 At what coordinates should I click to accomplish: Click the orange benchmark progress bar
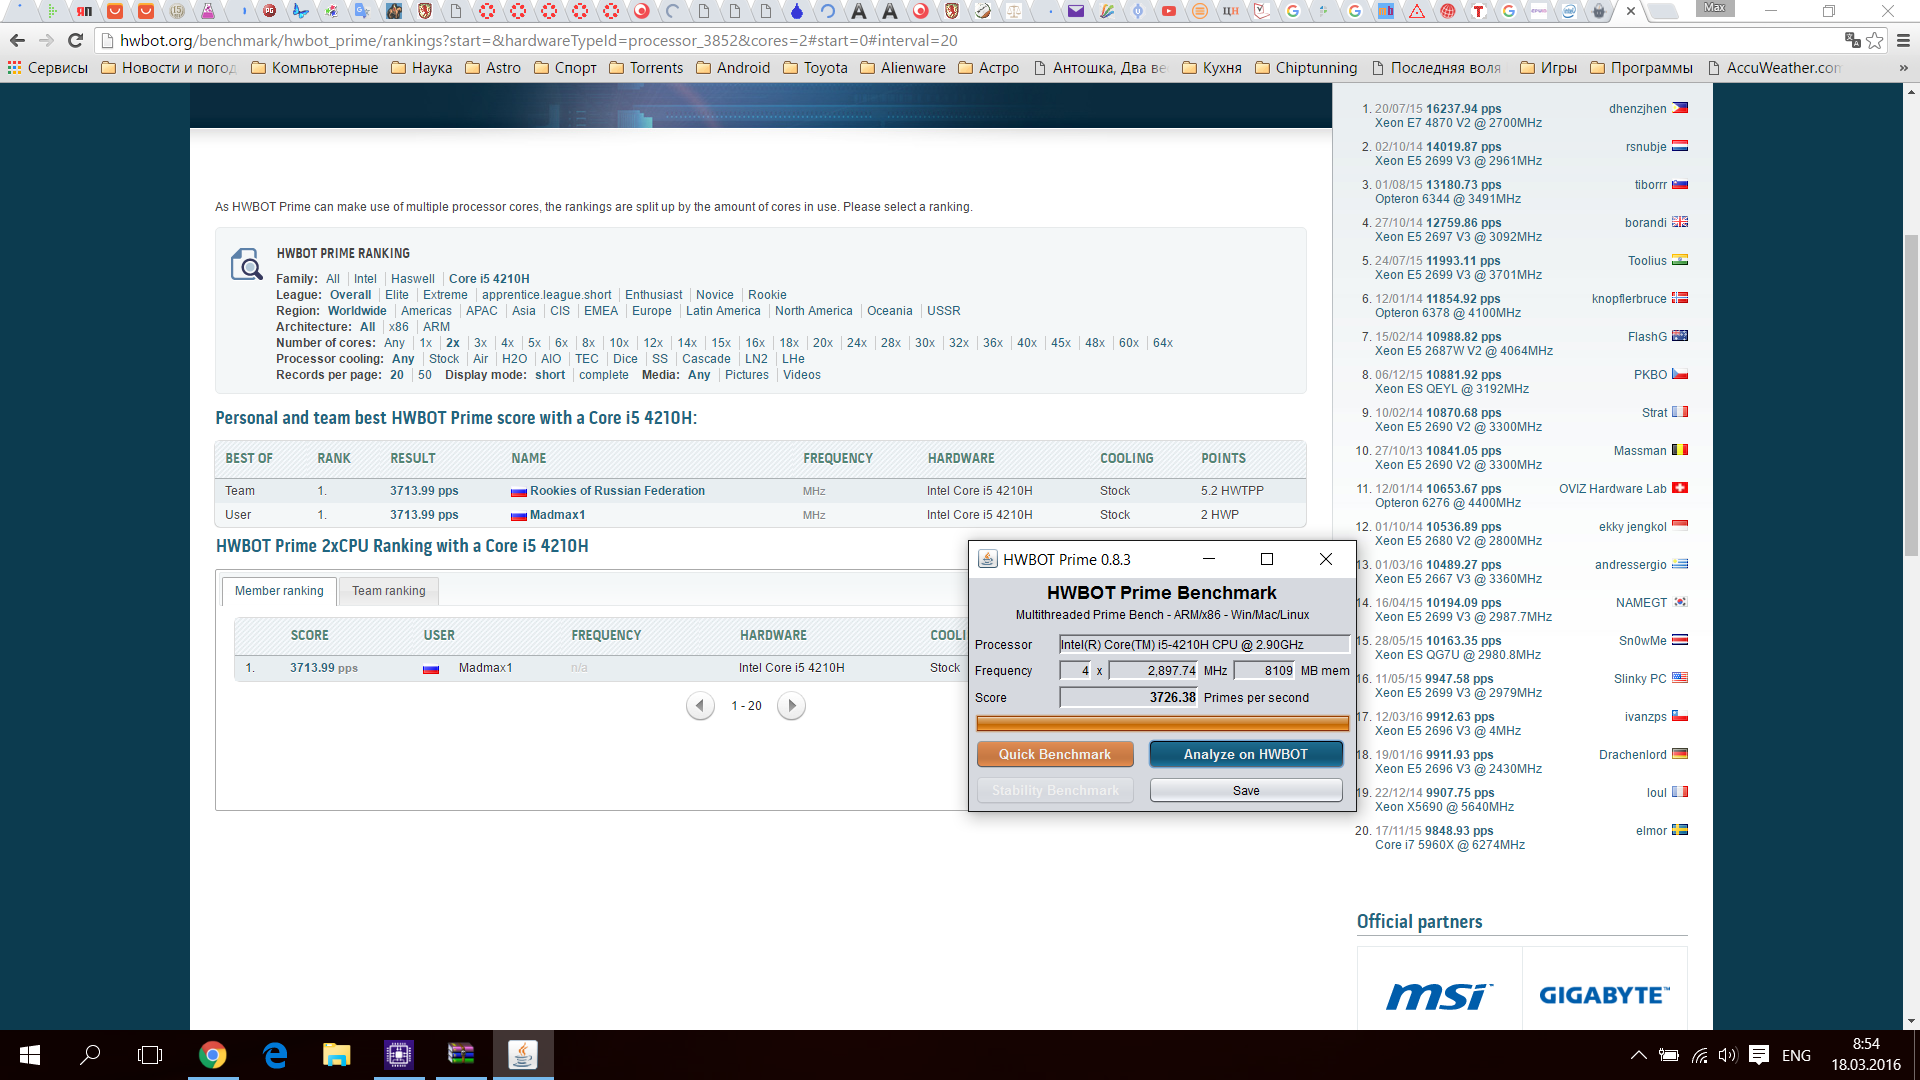[x=1162, y=724]
